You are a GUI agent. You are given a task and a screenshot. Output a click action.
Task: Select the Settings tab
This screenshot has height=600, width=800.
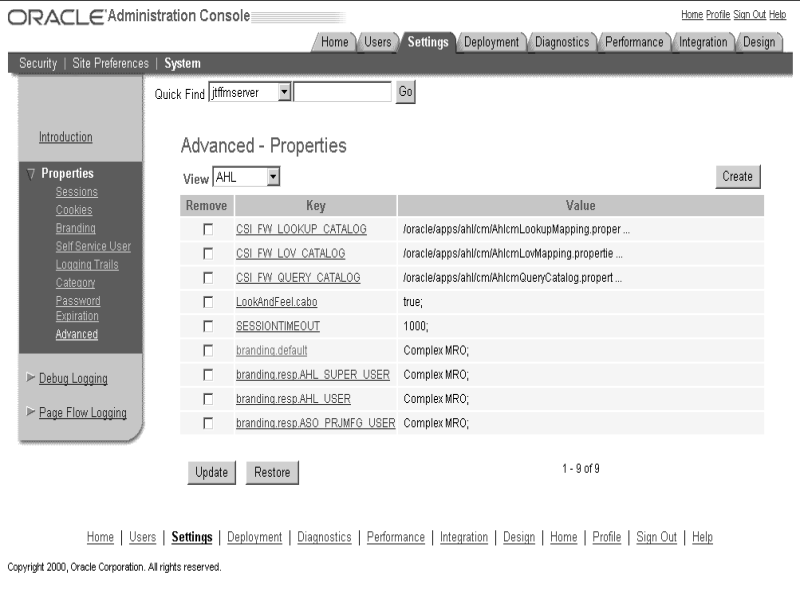point(428,42)
